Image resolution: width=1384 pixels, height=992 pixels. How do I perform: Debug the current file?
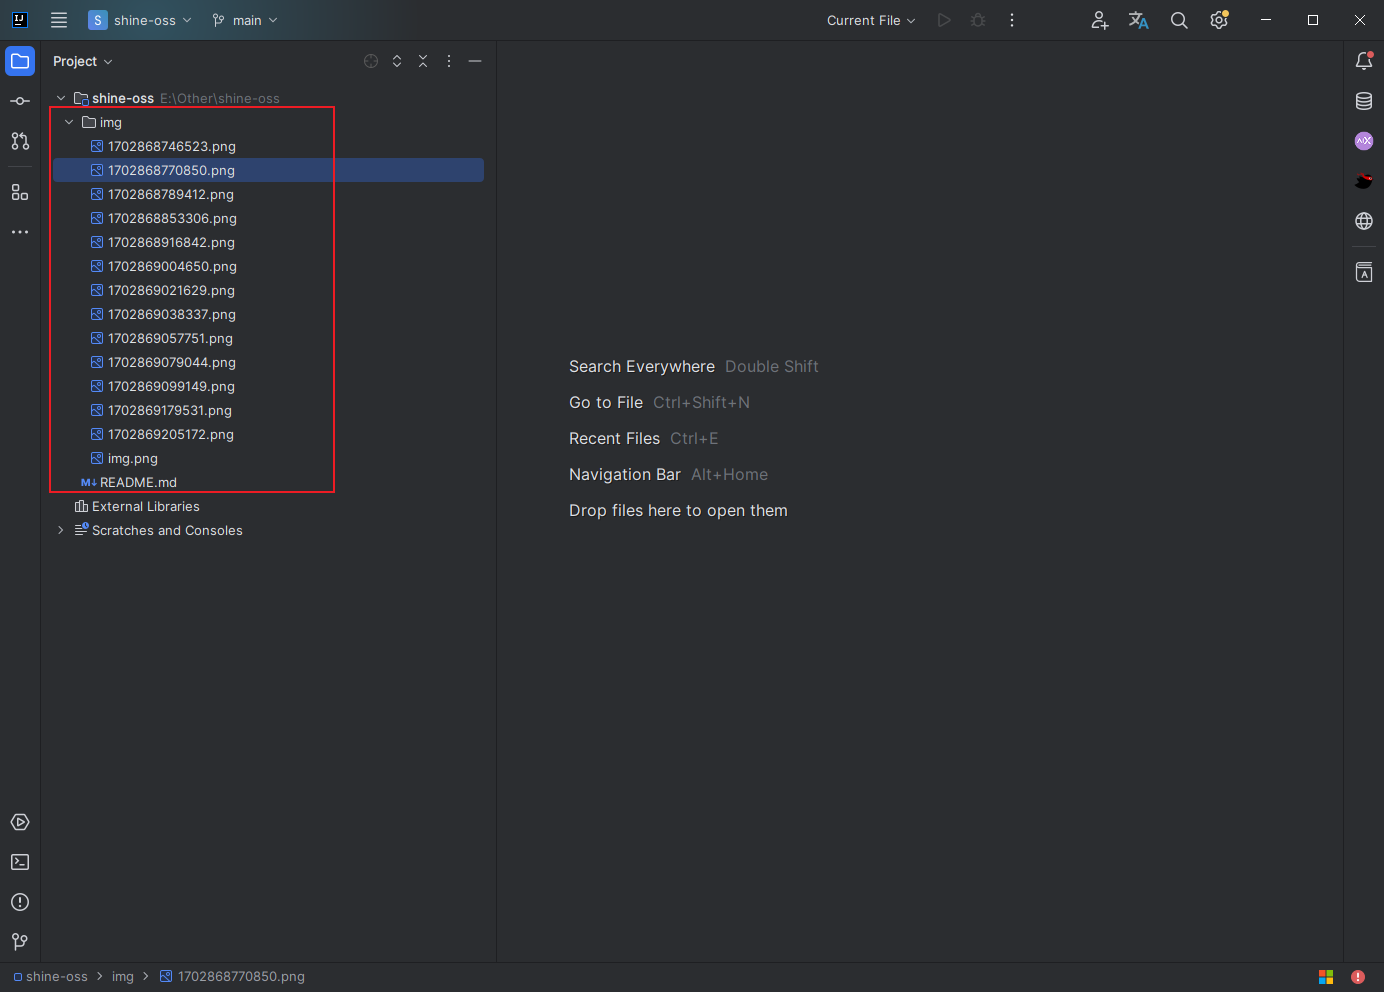click(978, 20)
